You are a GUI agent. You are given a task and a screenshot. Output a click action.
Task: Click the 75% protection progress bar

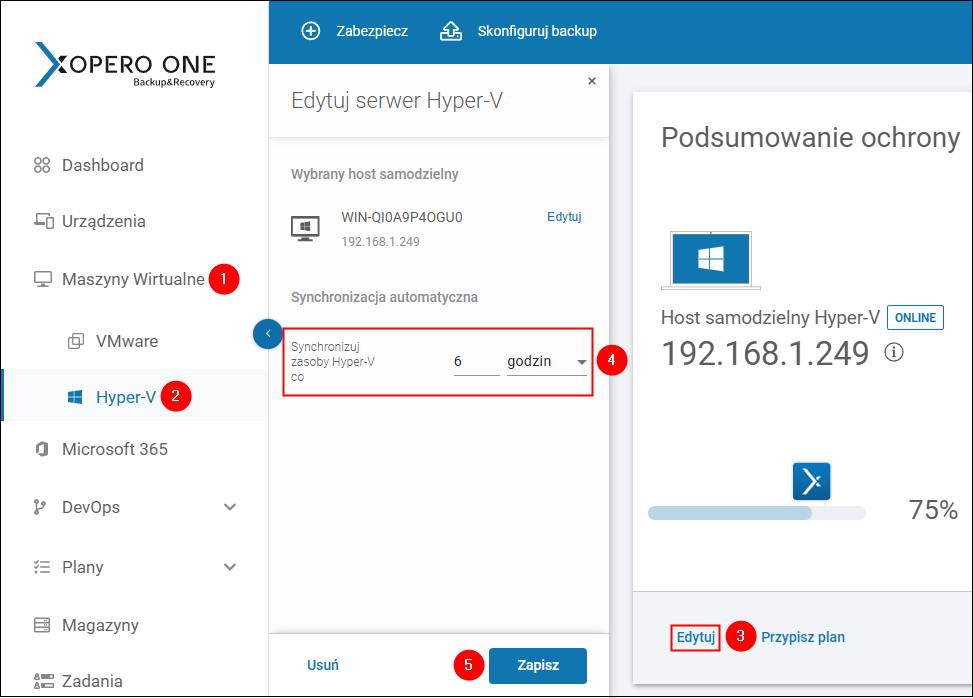click(x=756, y=512)
